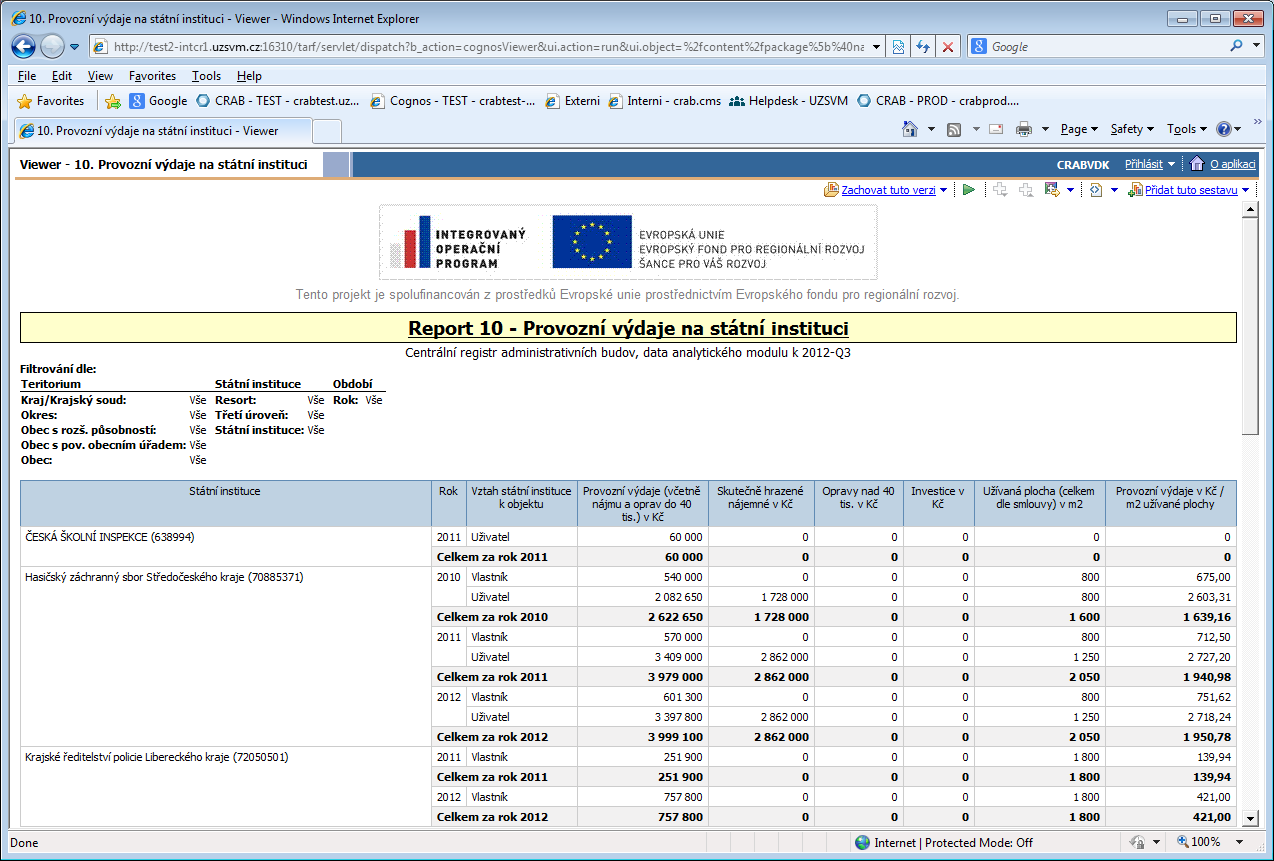Click the vertical scrollbar up arrow
This screenshot has width=1274, height=861.
tap(1249, 208)
